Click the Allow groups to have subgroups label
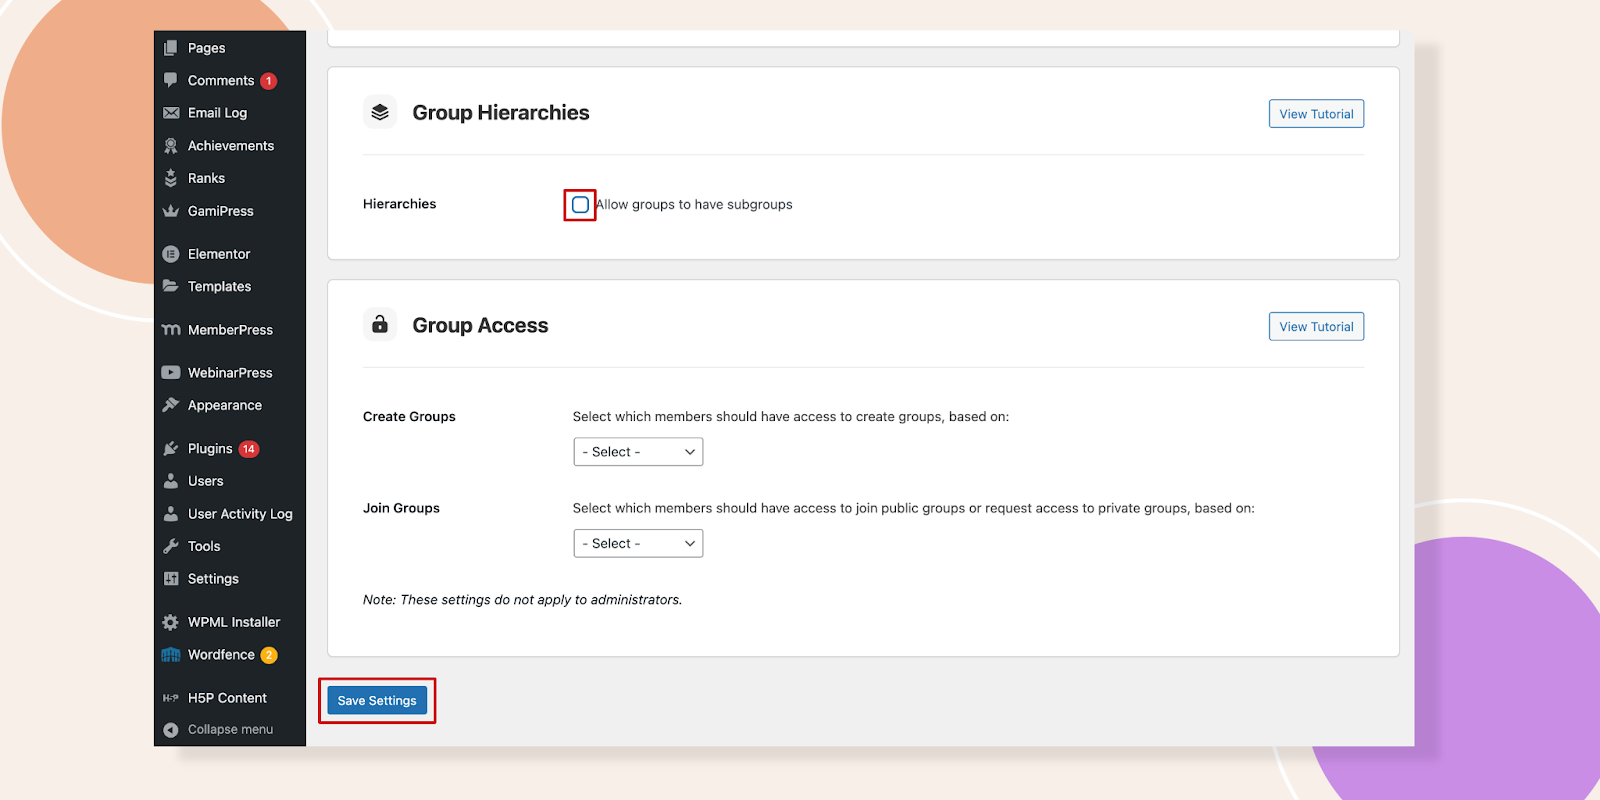The image size is (1600, 800). click(x=694, y=204)
